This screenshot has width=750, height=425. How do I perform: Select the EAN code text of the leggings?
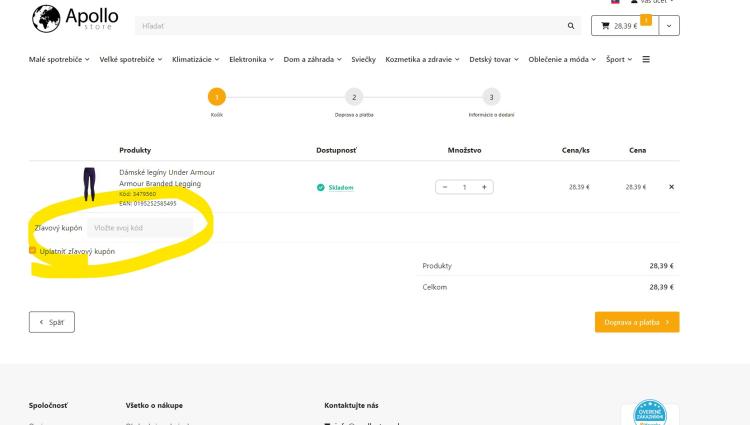point(148,203)
